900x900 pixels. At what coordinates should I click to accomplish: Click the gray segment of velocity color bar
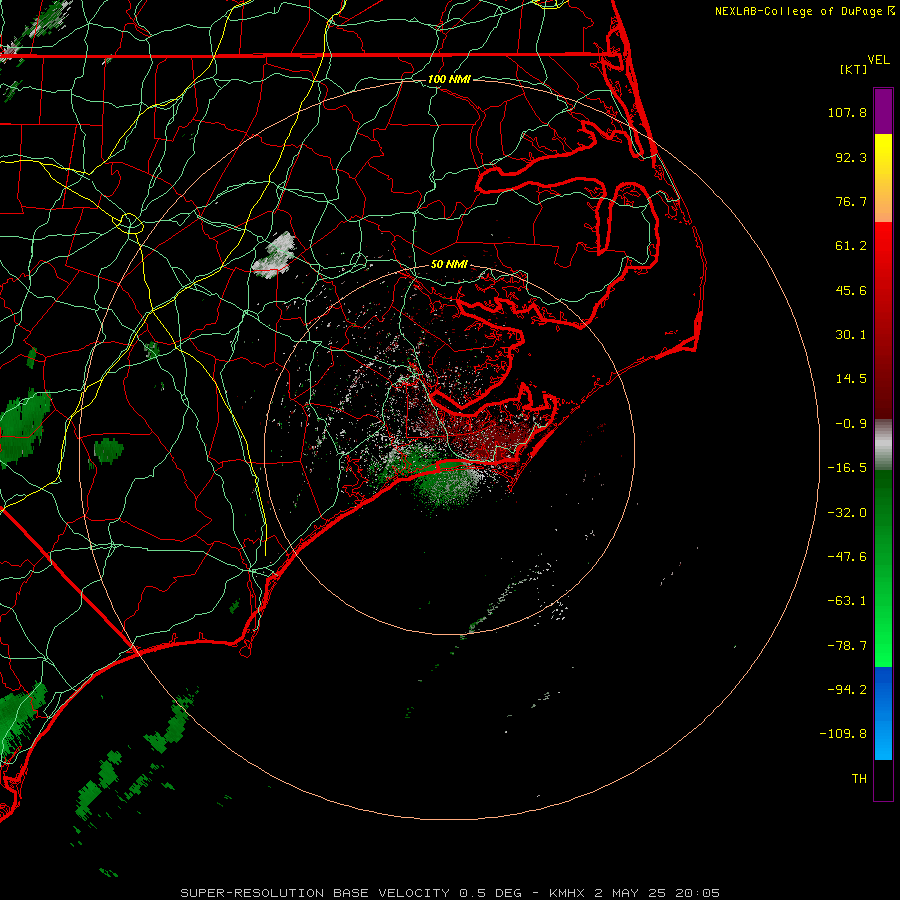point(883,445)
